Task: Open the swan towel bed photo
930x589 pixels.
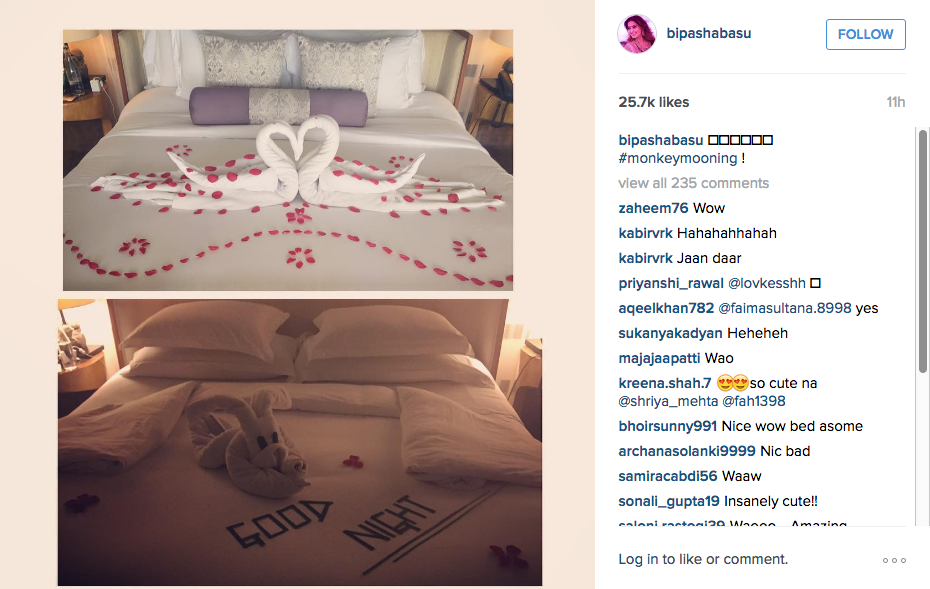Action: [x=288, y=160]
